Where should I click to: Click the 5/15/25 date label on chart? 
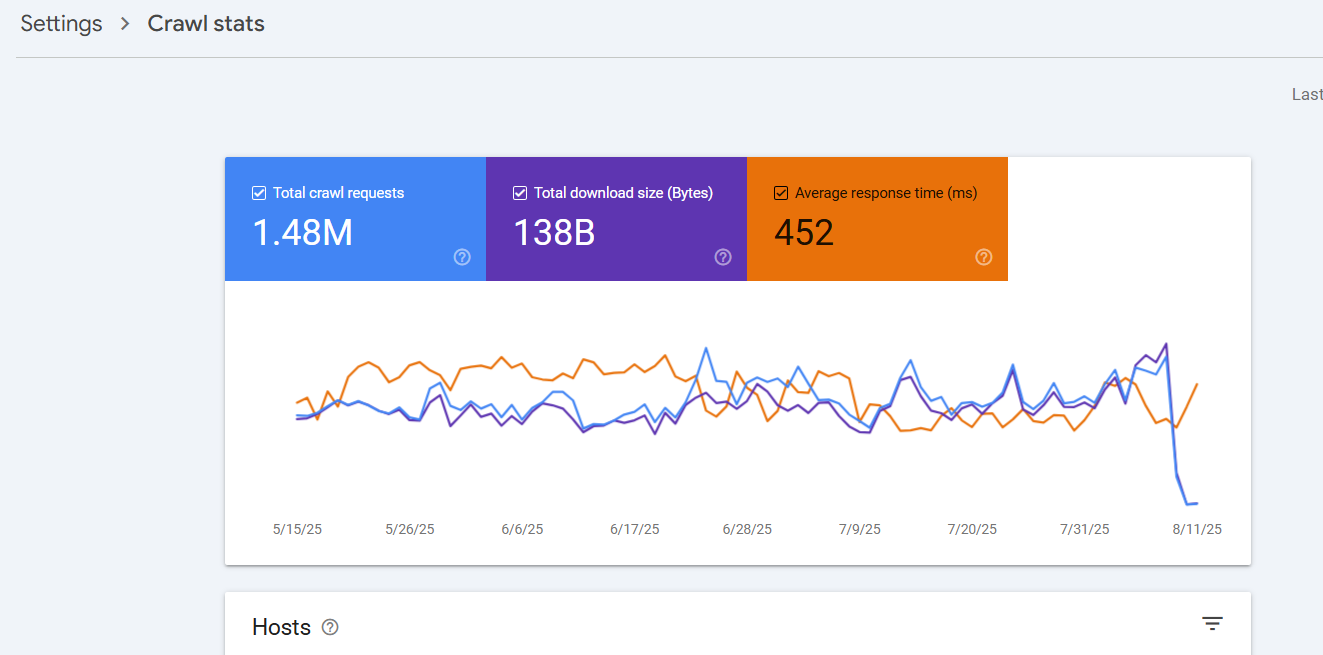click(x=297, y=529)
